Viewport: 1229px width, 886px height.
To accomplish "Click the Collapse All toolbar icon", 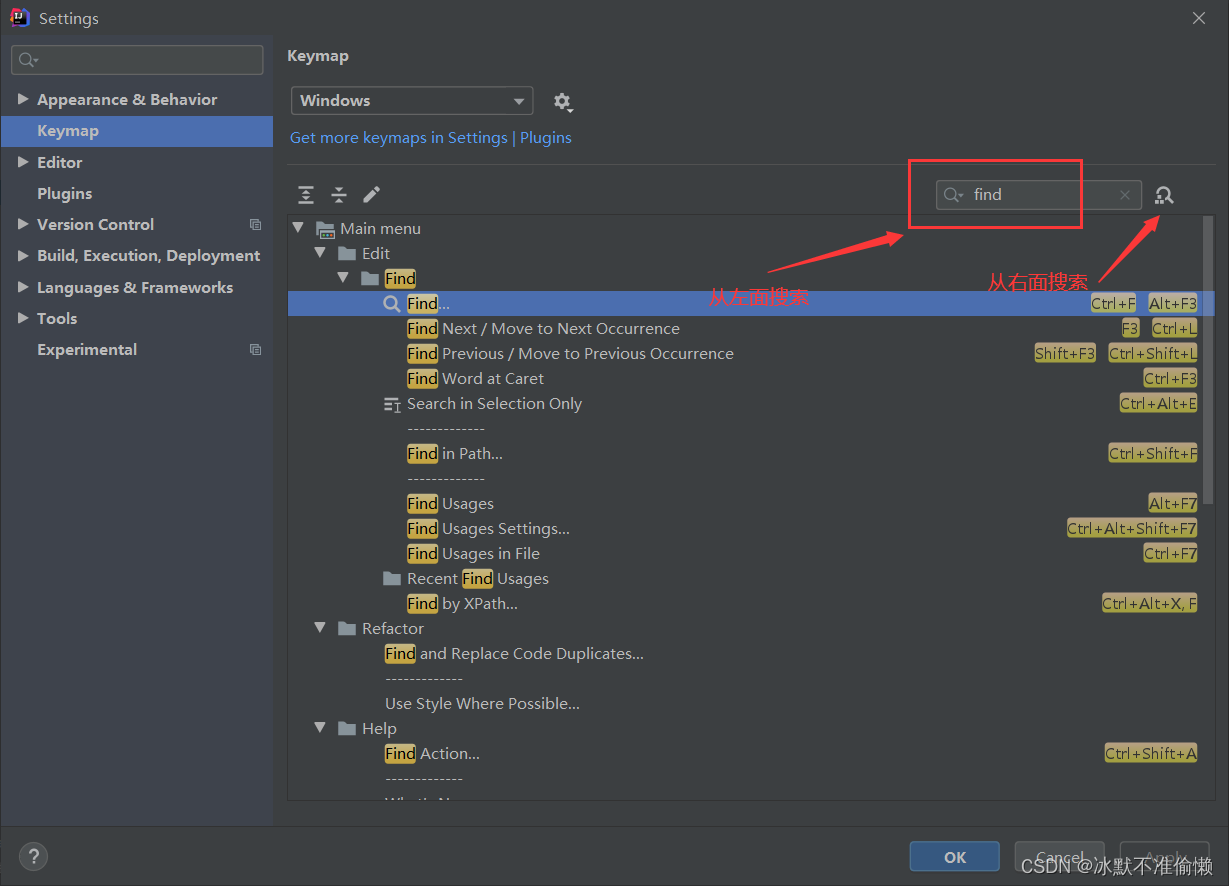I will (x=339, y=195).
